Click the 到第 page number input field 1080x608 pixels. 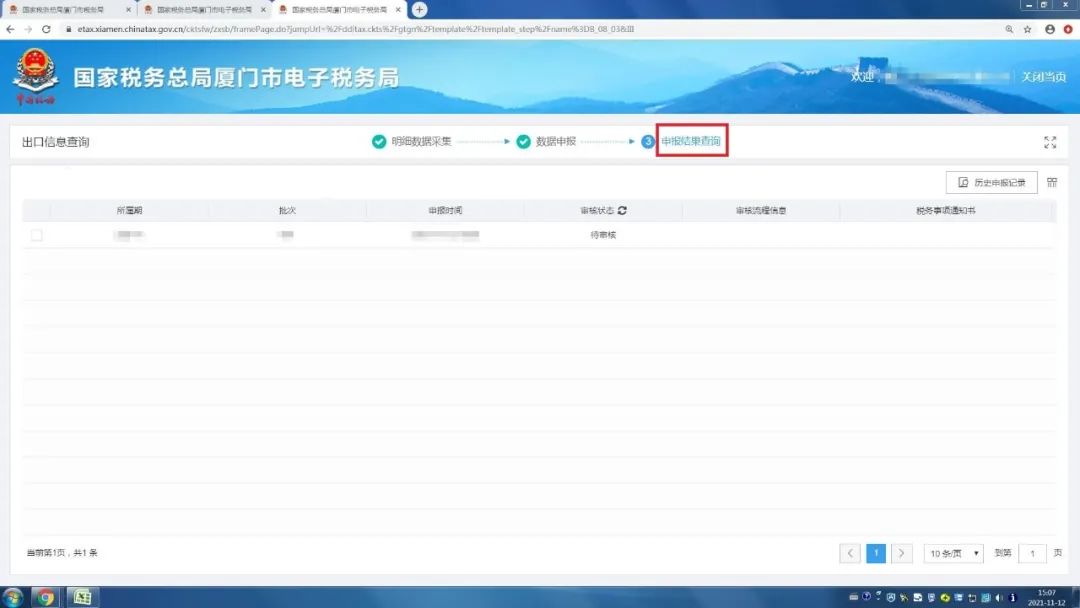point(1032,553)
